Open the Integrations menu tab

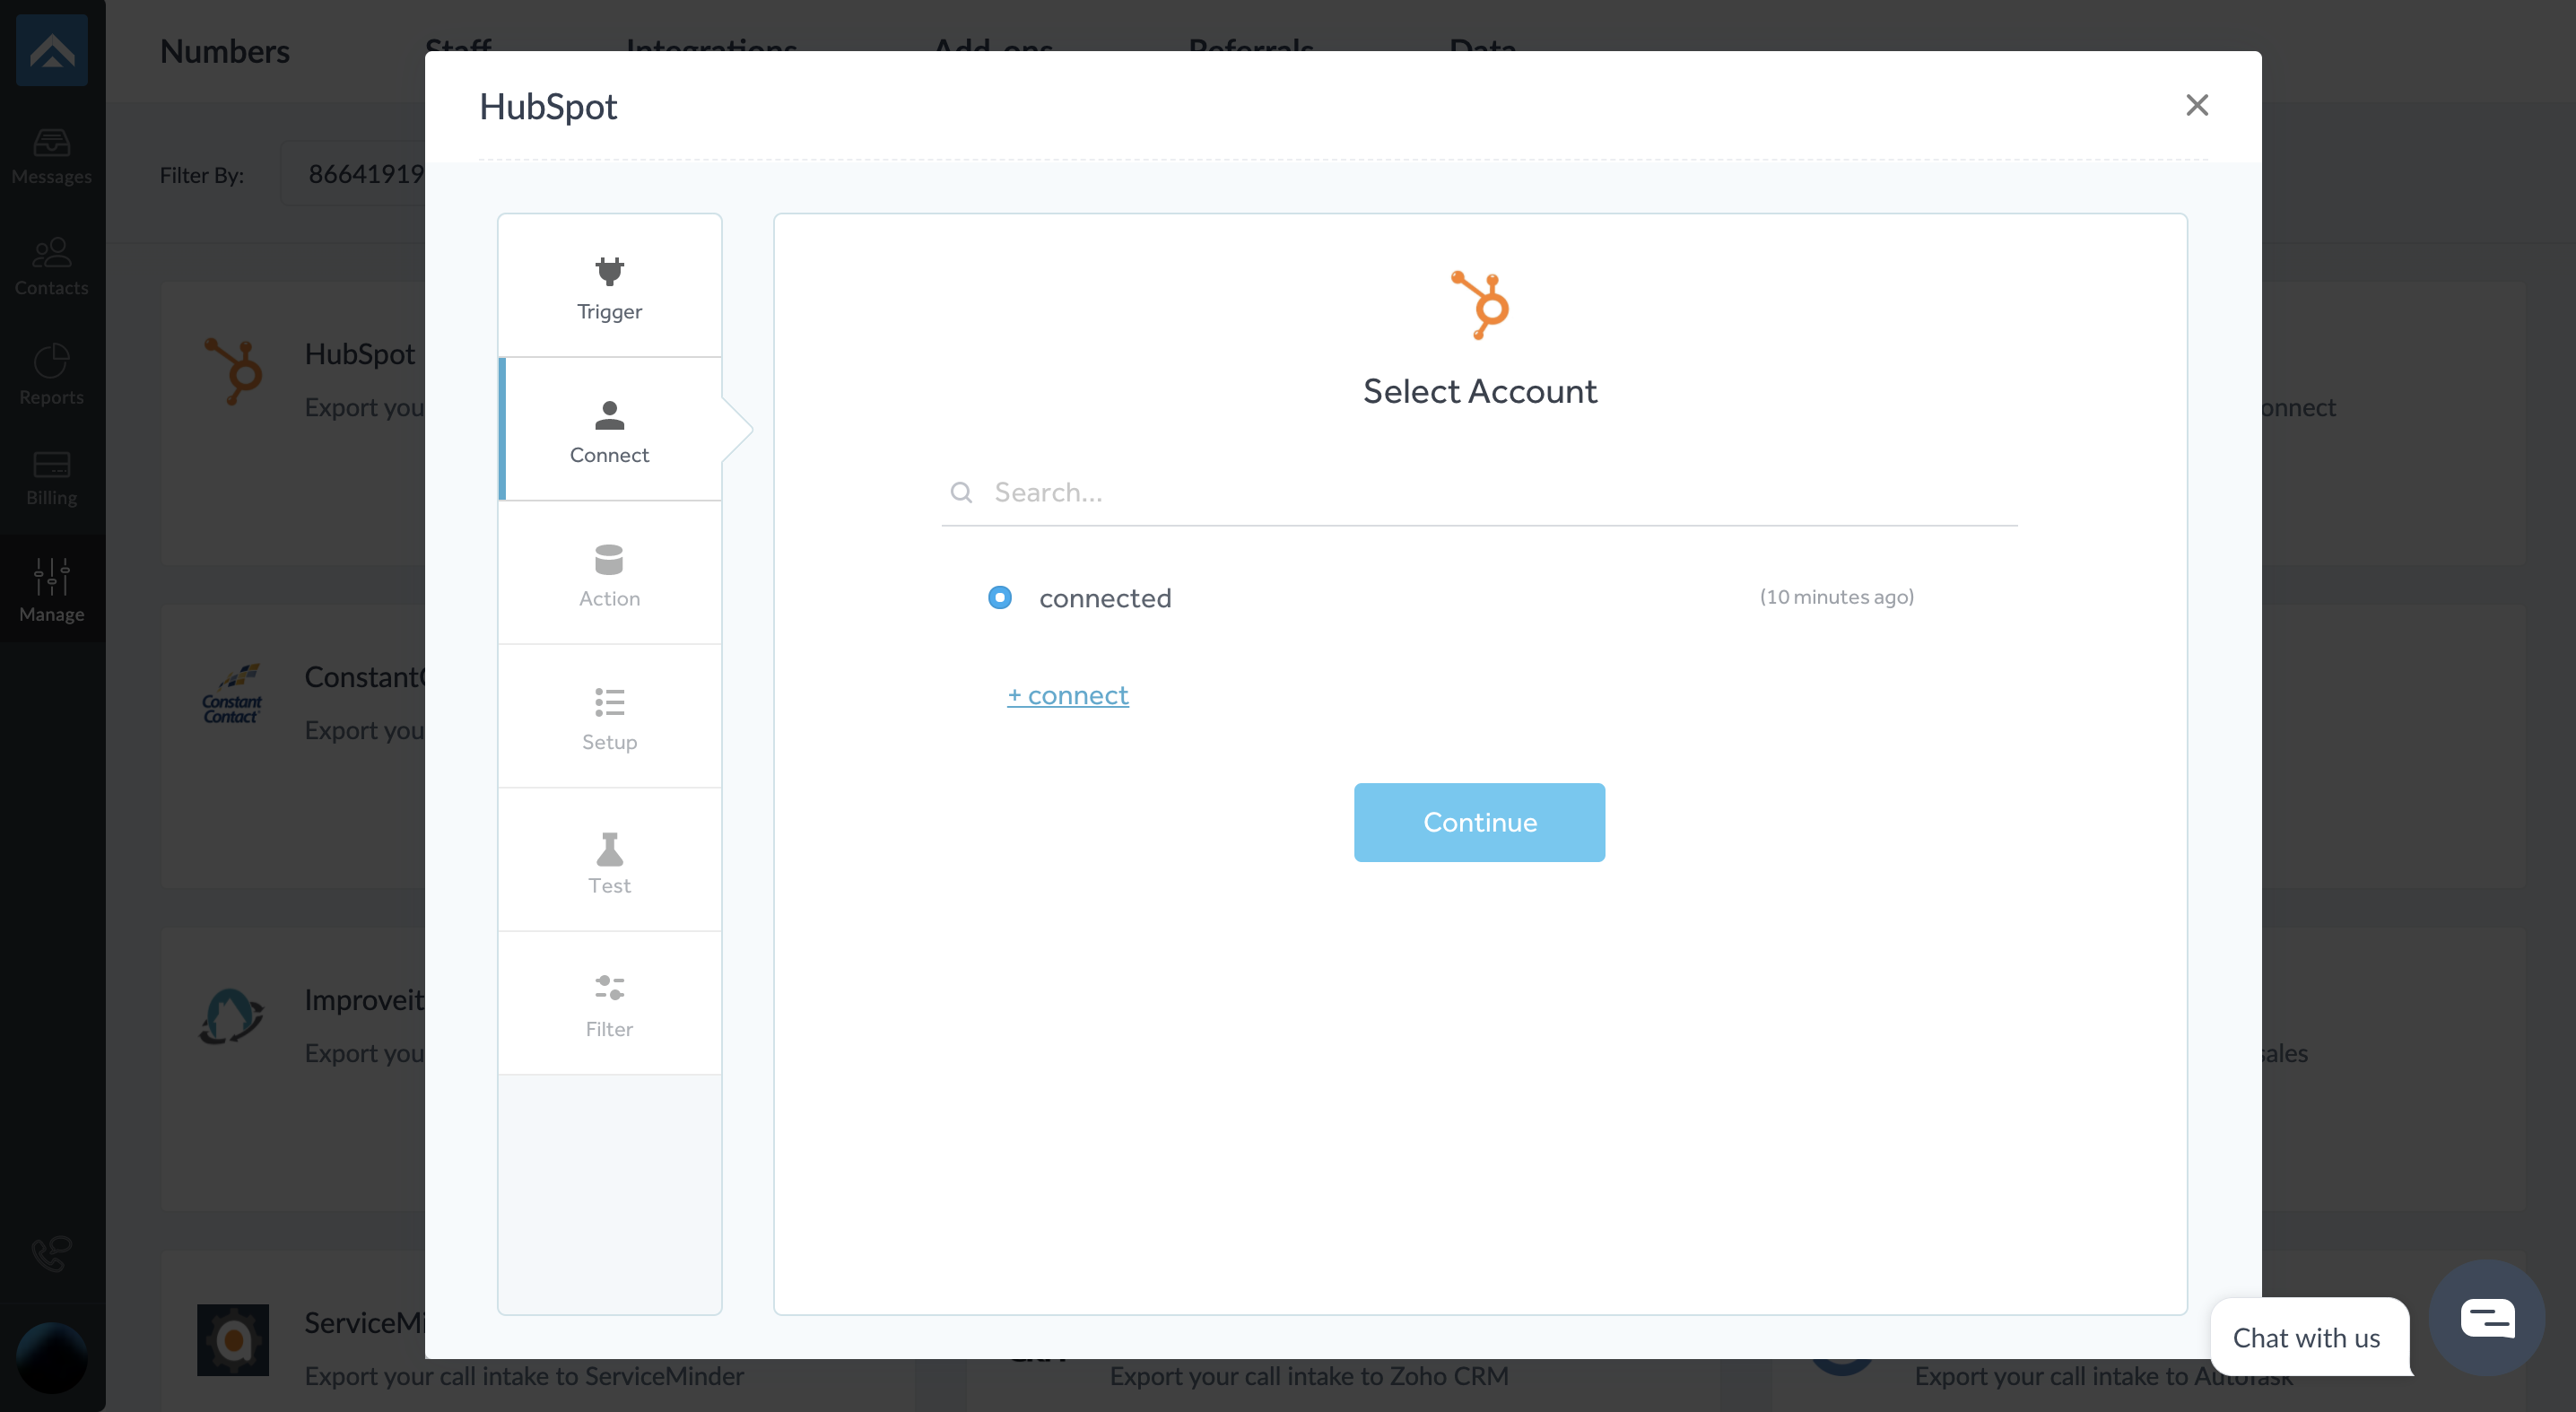click(x=711, y=48)
